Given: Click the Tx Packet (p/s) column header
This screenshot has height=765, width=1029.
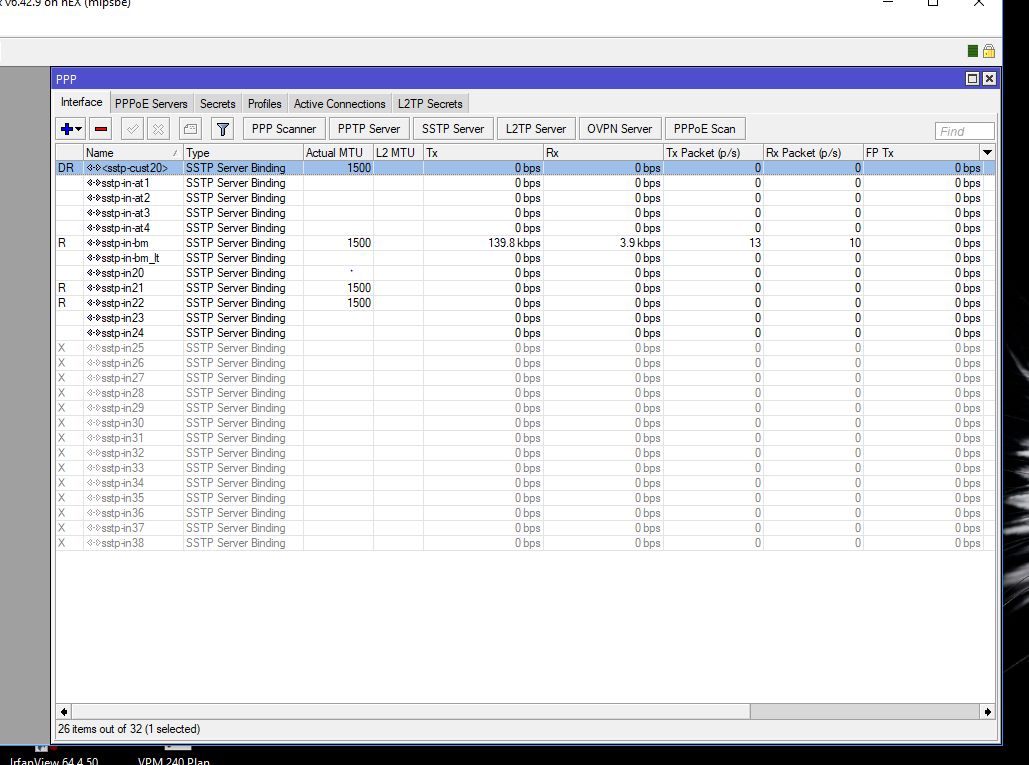Looking at the screenshot, I should click(713, 152).
